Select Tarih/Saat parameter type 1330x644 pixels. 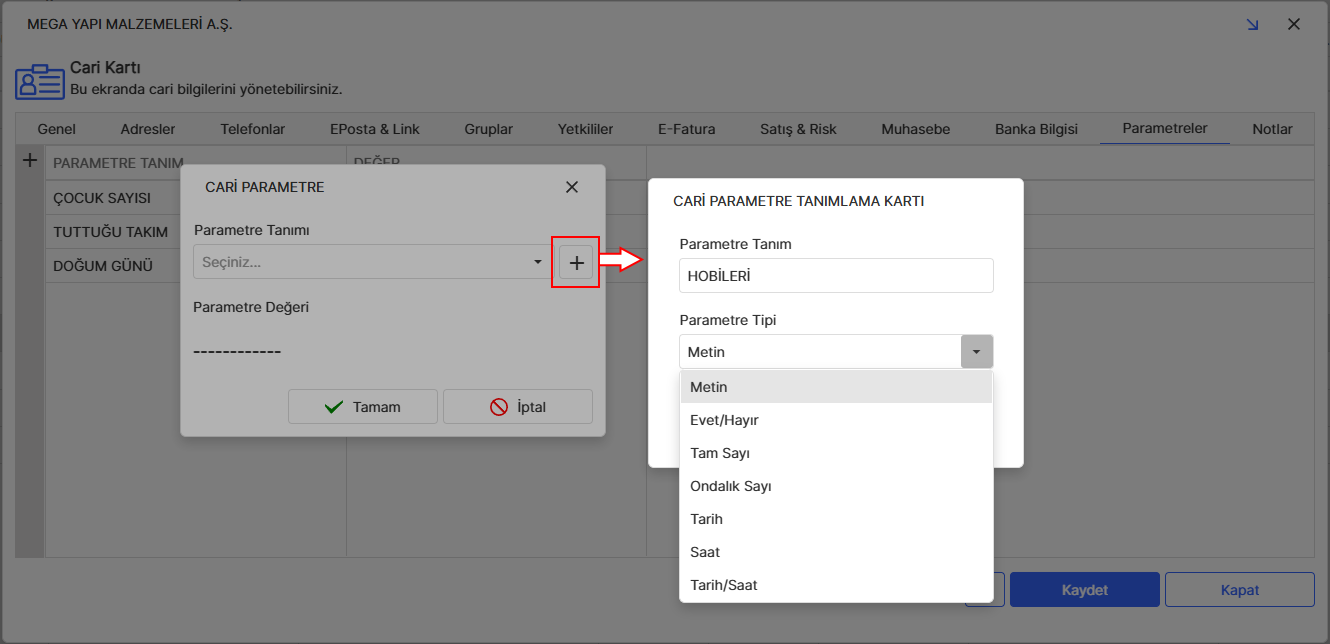coord(723,585)
